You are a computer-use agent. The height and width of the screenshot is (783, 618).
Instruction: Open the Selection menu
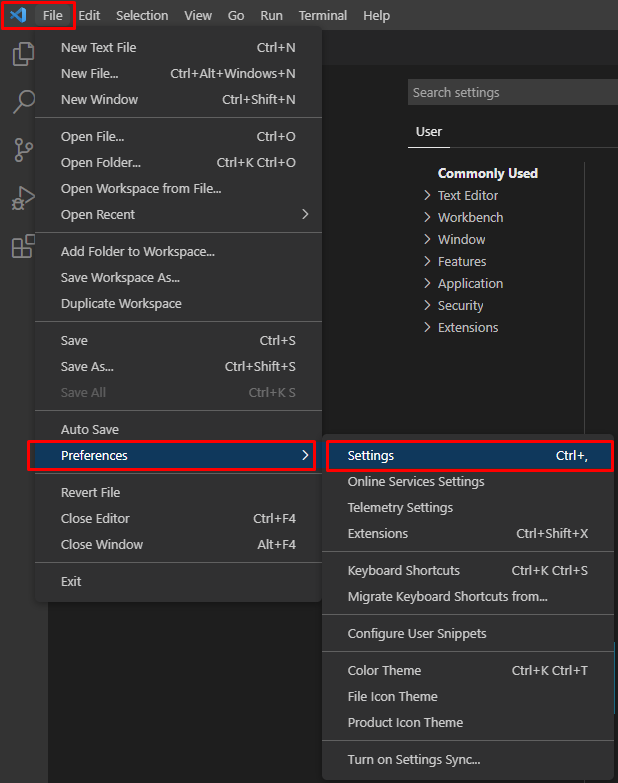pyautogui.click(x=142, y=15)
